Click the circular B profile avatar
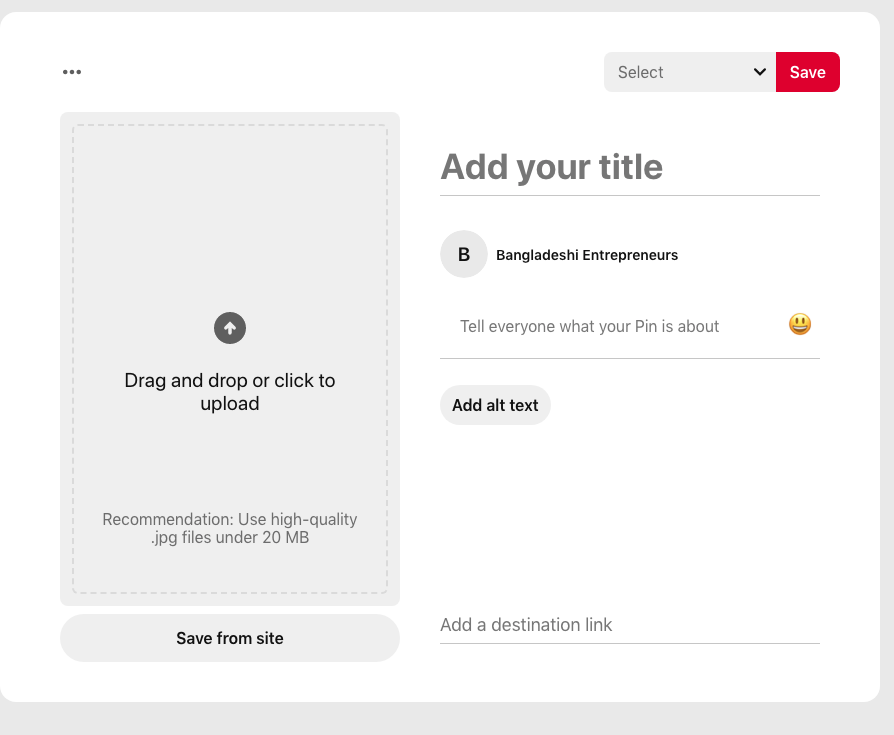Viewport: 894px width, 735px height. click(464, 254)
